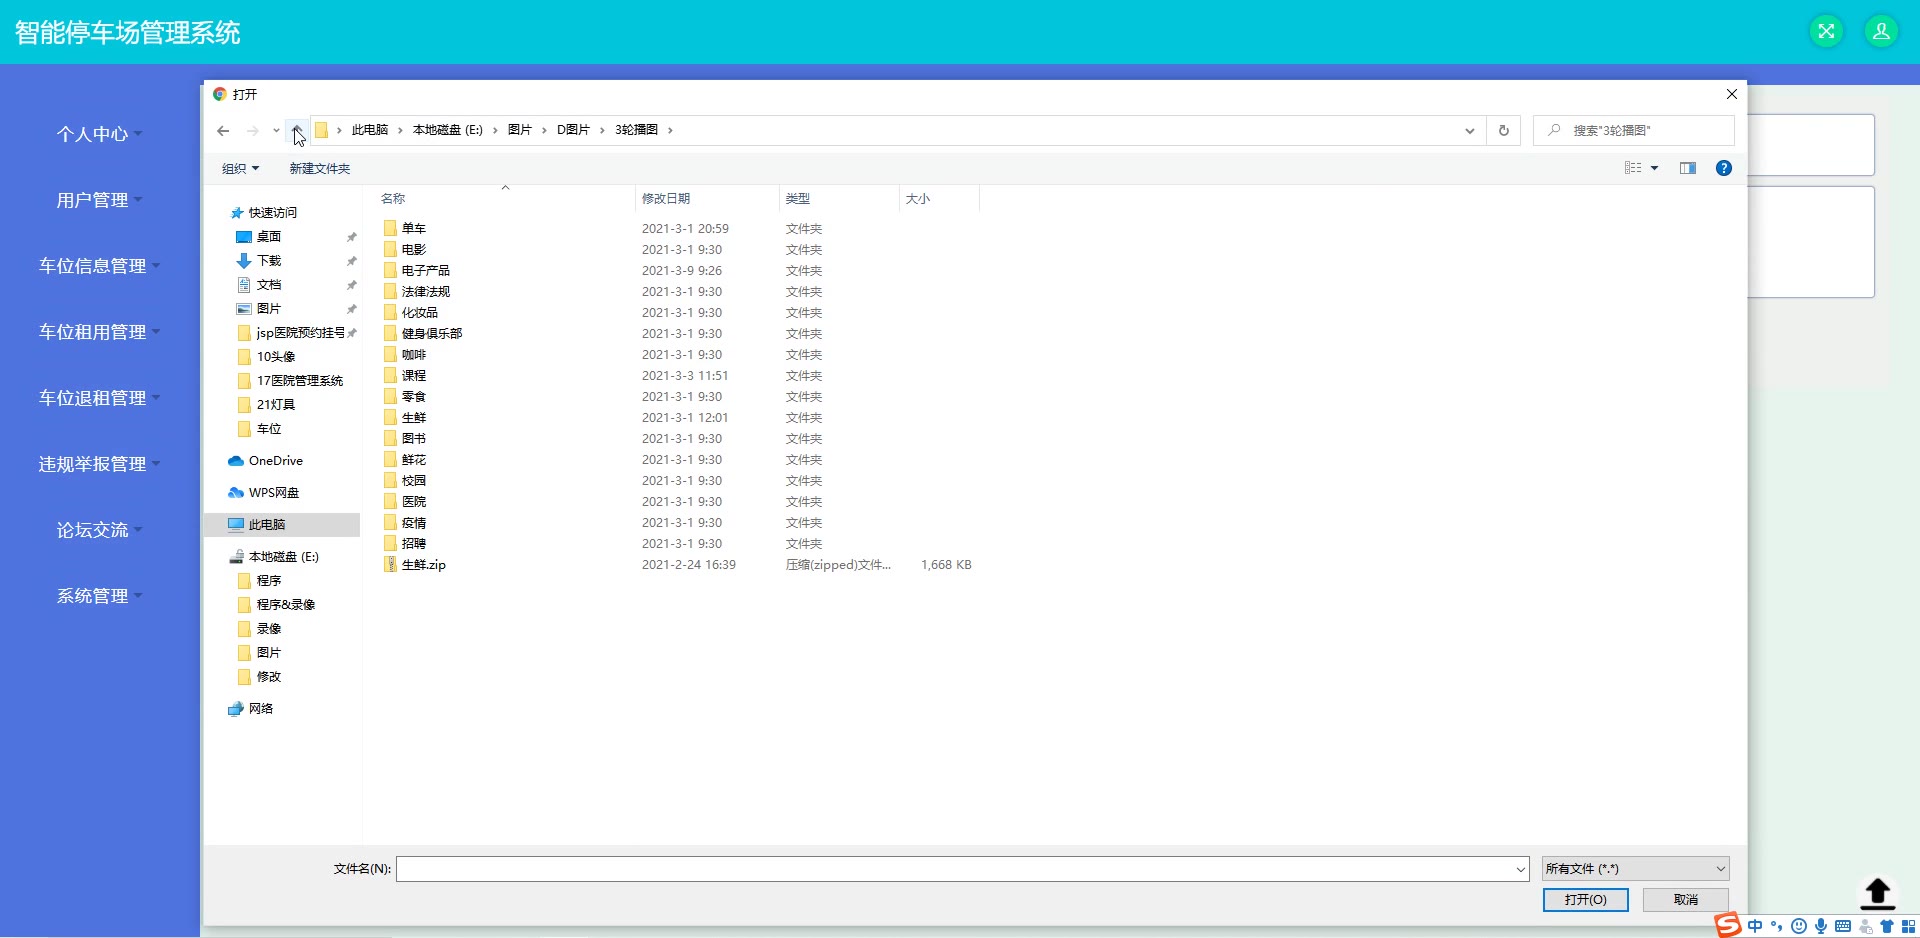Expand 用户管理 sidebar menu

coord(99,200)
